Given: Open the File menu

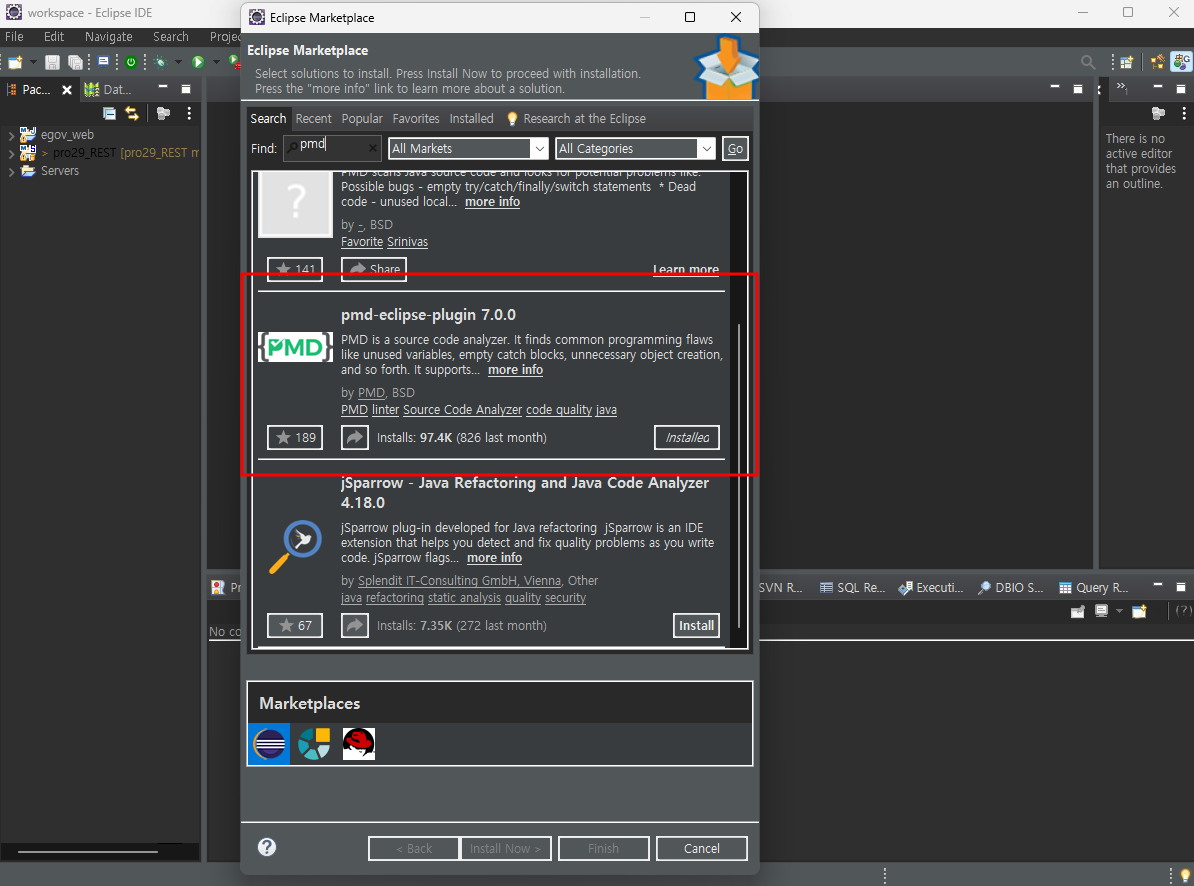Looking at the screenshot, I should point(14,37).
